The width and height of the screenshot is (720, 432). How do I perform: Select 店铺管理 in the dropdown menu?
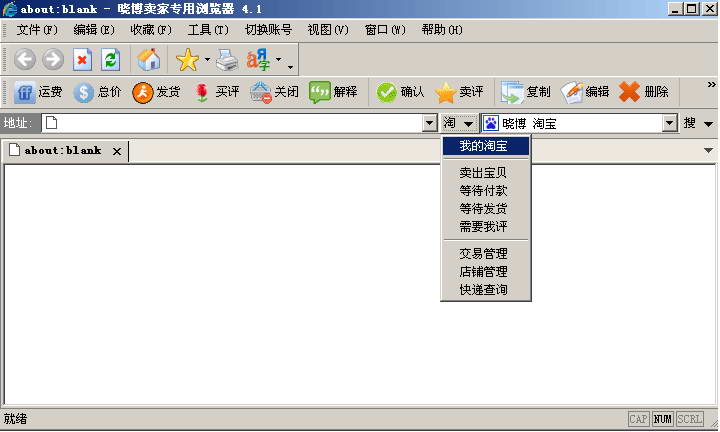(x=486, y=272)
